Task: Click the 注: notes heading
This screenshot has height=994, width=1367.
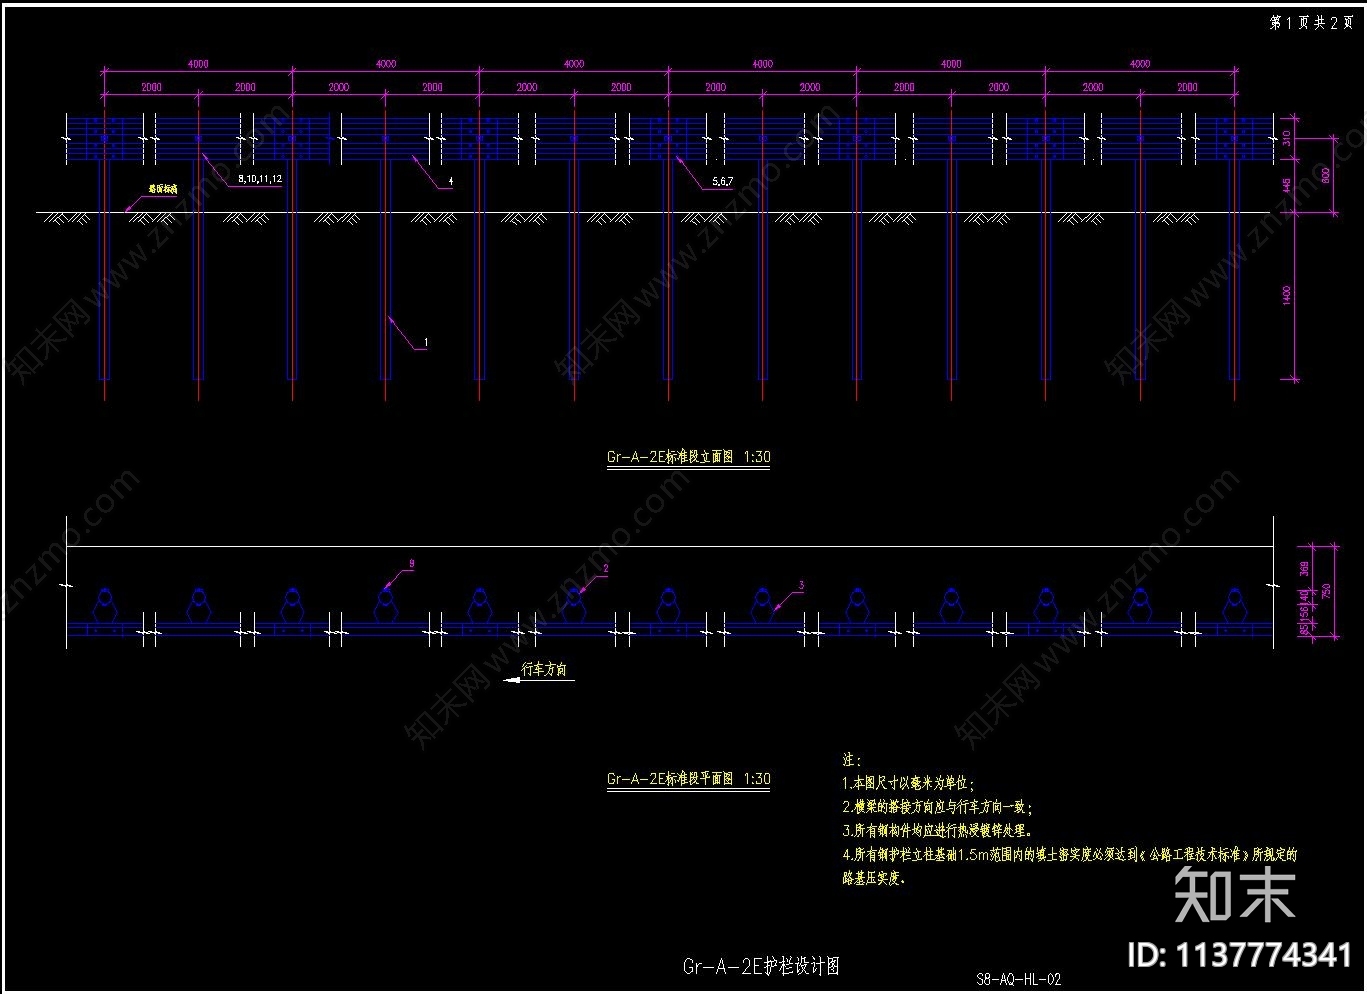Action: (x=852, y=760)
